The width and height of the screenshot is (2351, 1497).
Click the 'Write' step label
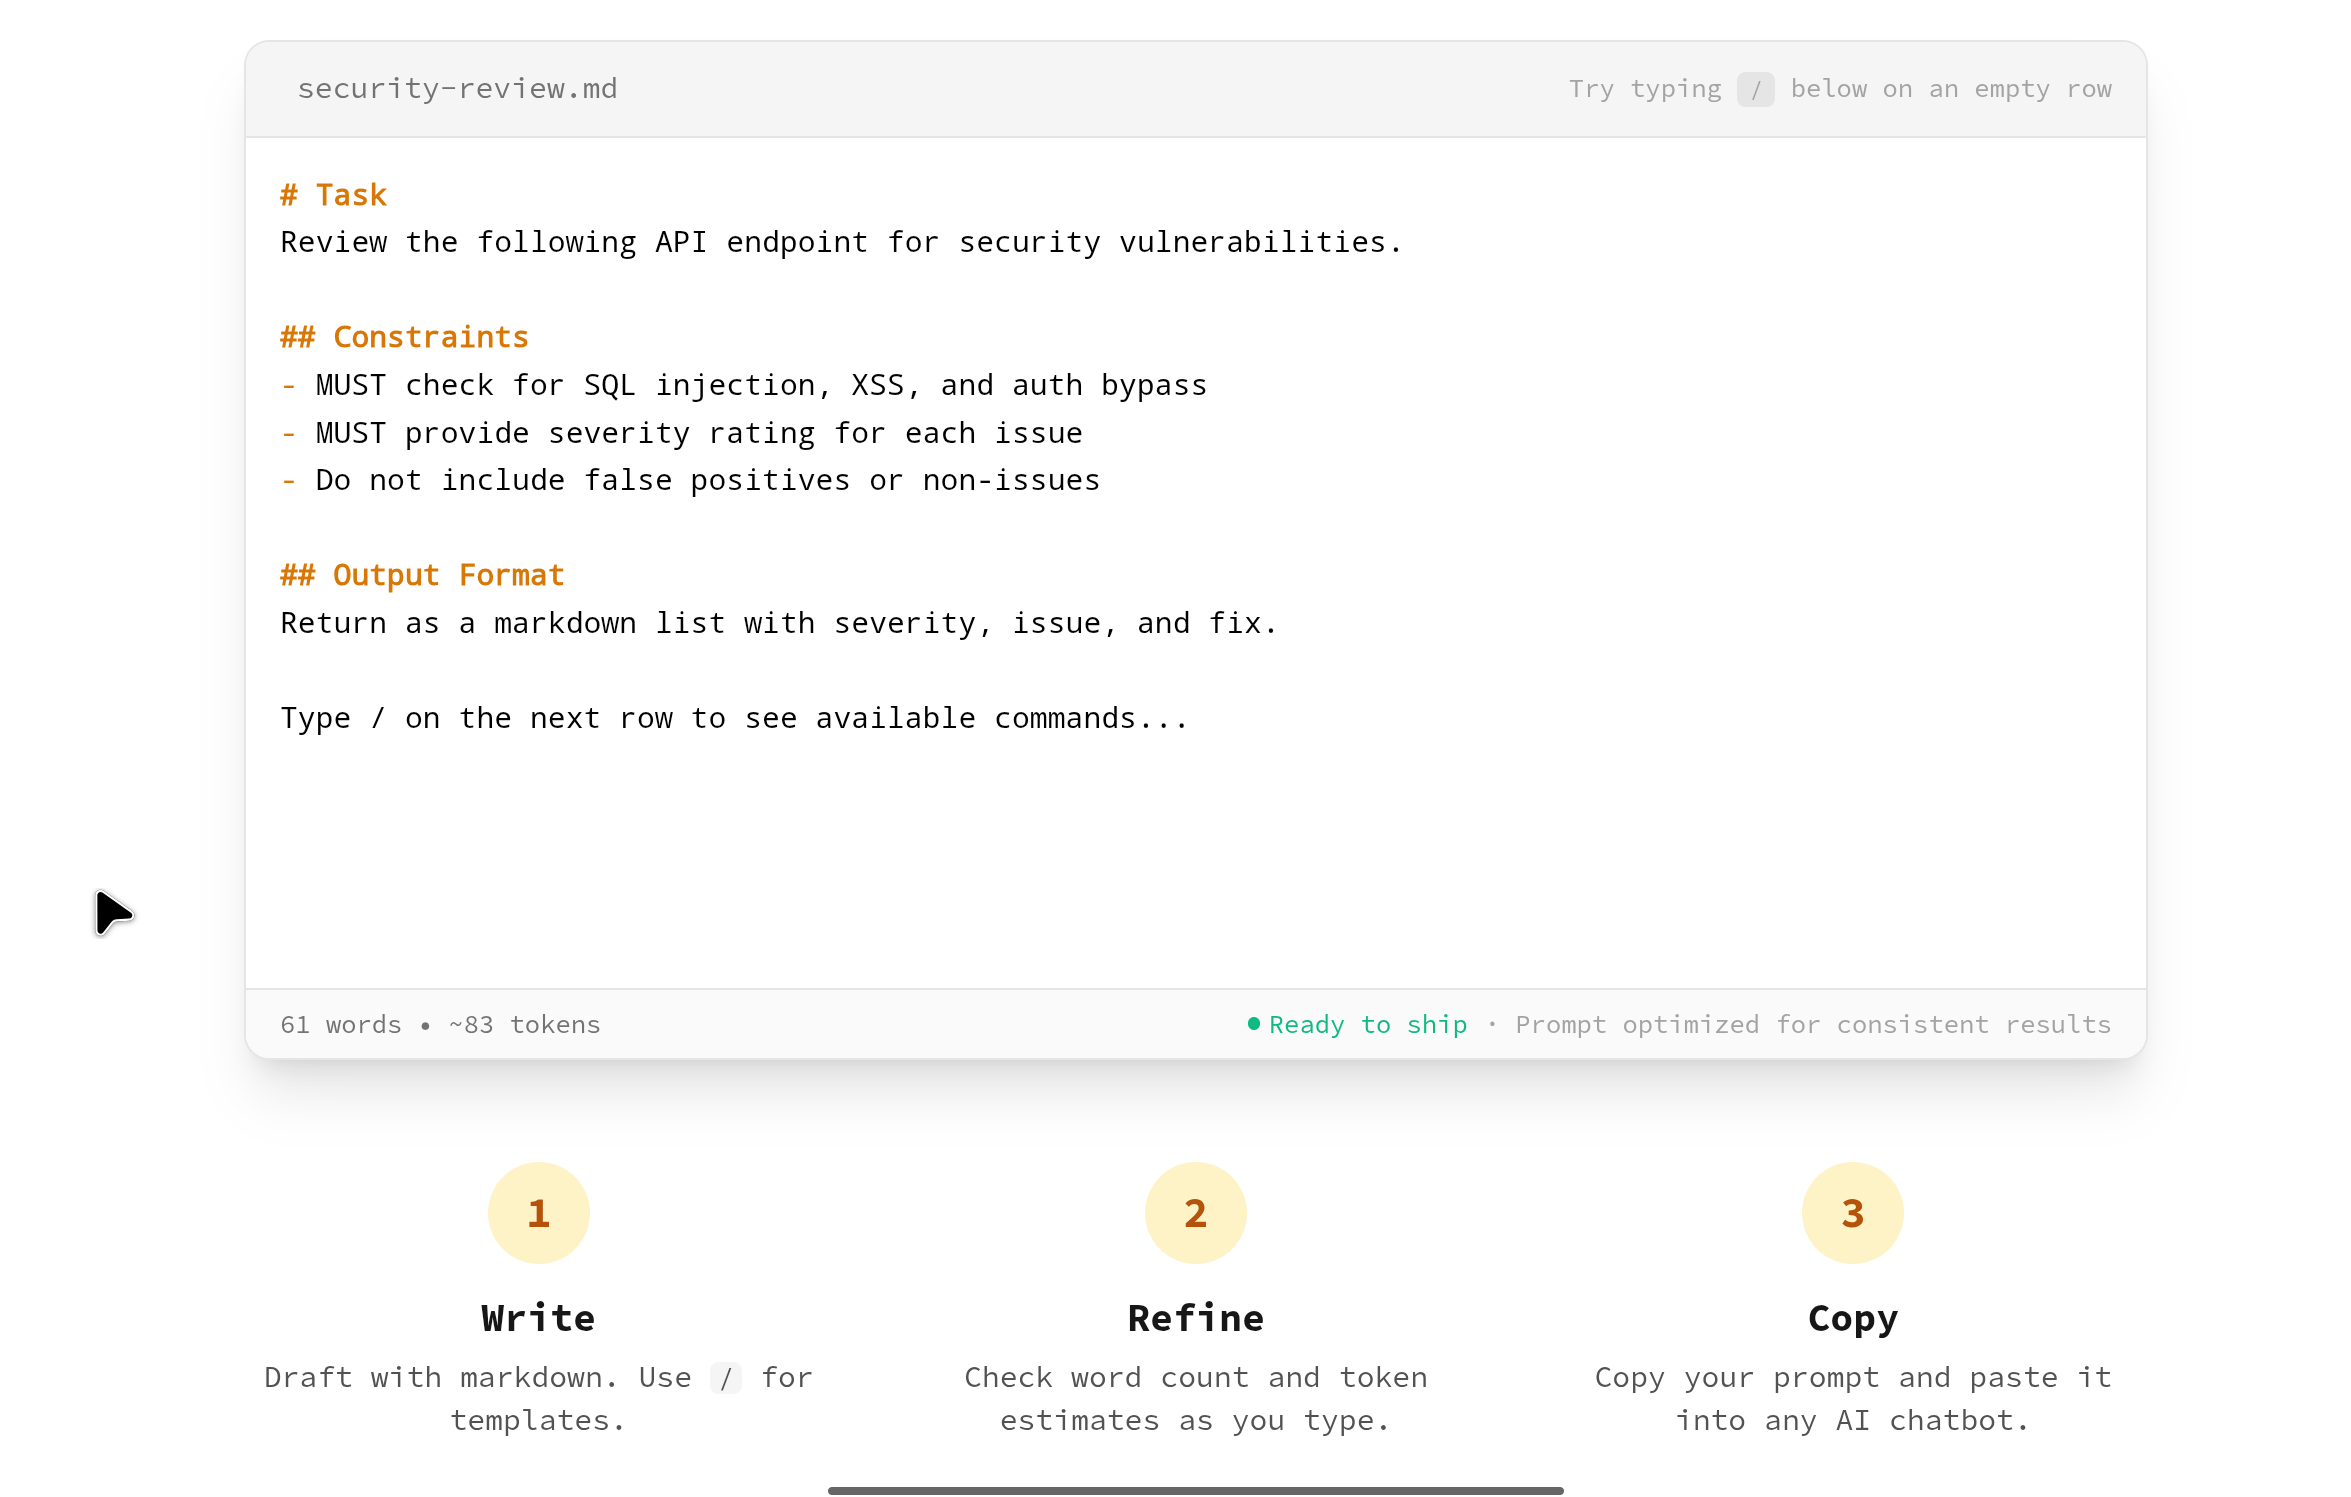(x=538, y=1318)
